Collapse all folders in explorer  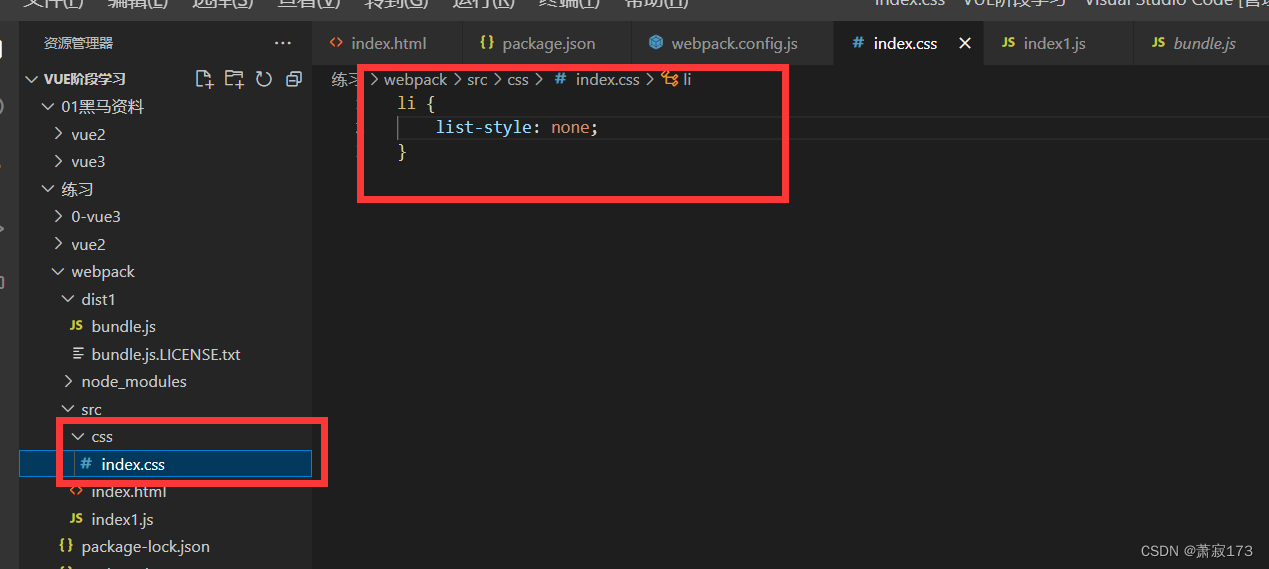point(294,79)
